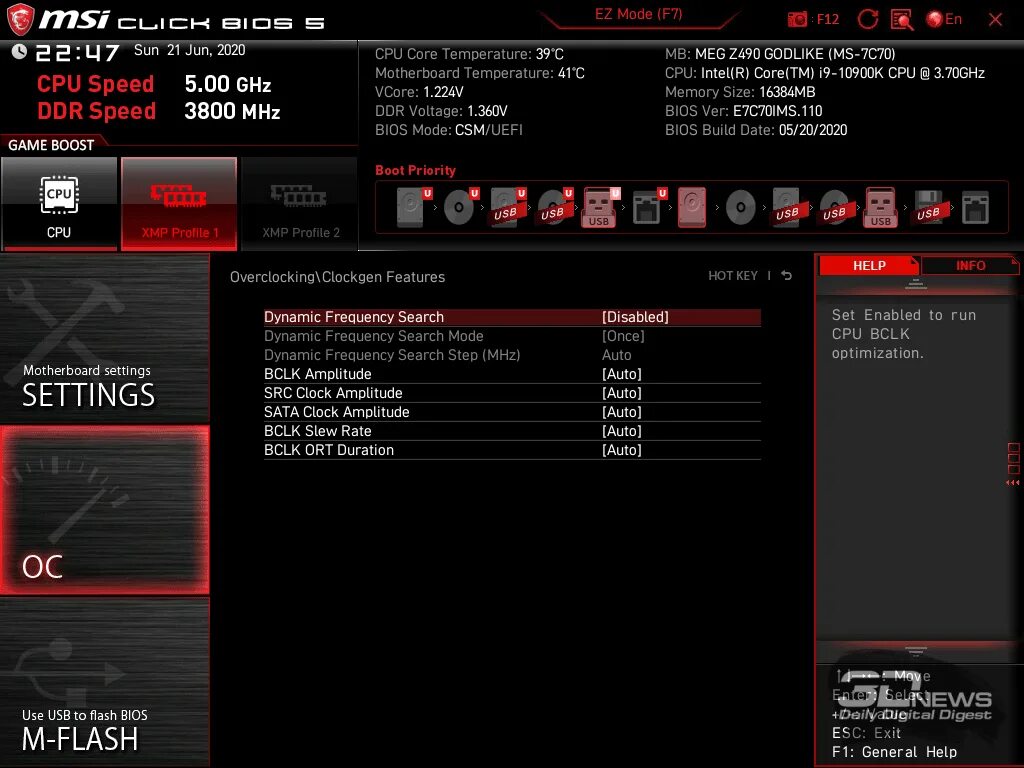Open the BIOS search magnifier icon
The width and height of the screenshot is (1024, 768).
click(902, 20)
